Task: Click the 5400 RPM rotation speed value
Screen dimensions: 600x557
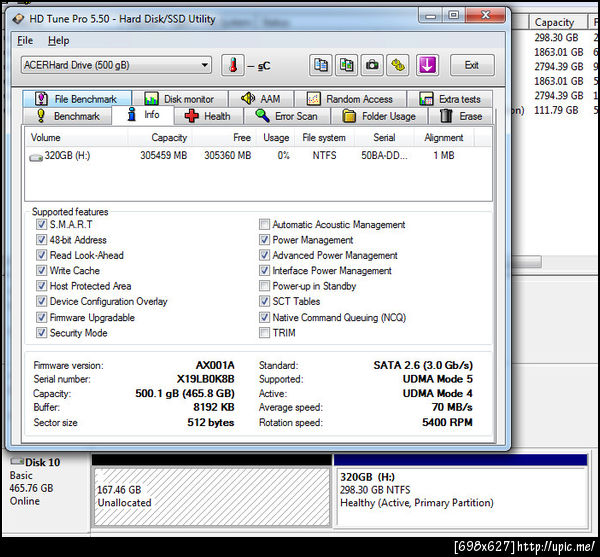Action: 447,422
